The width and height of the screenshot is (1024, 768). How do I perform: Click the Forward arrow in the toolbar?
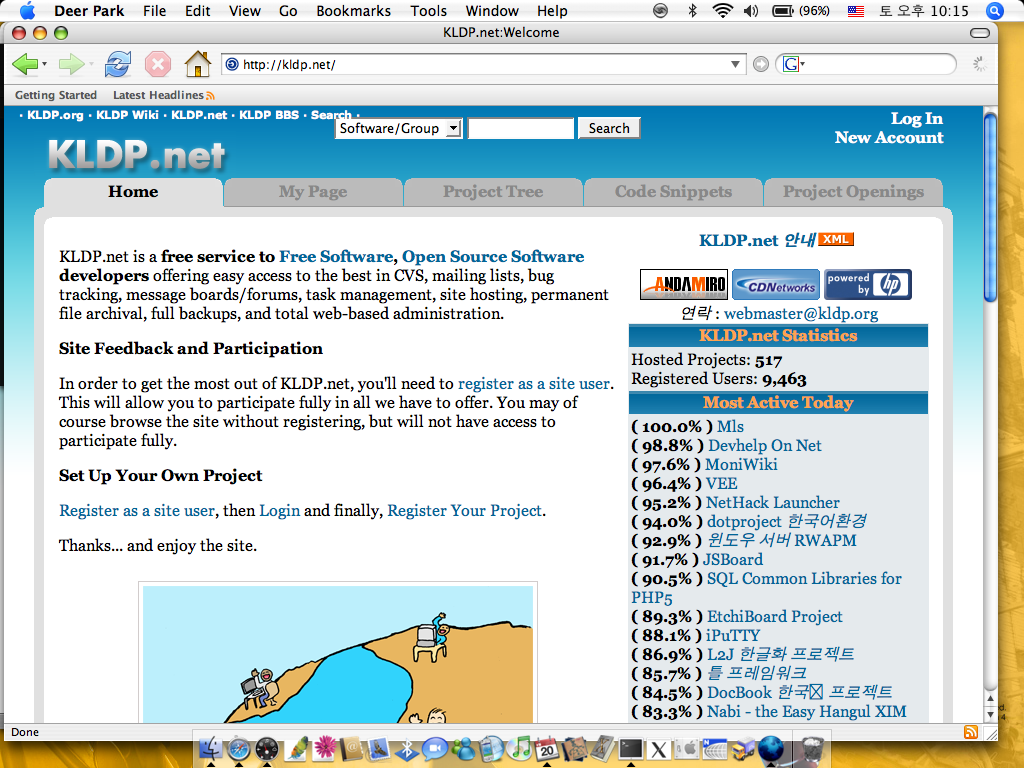click(x=71, y=64)
